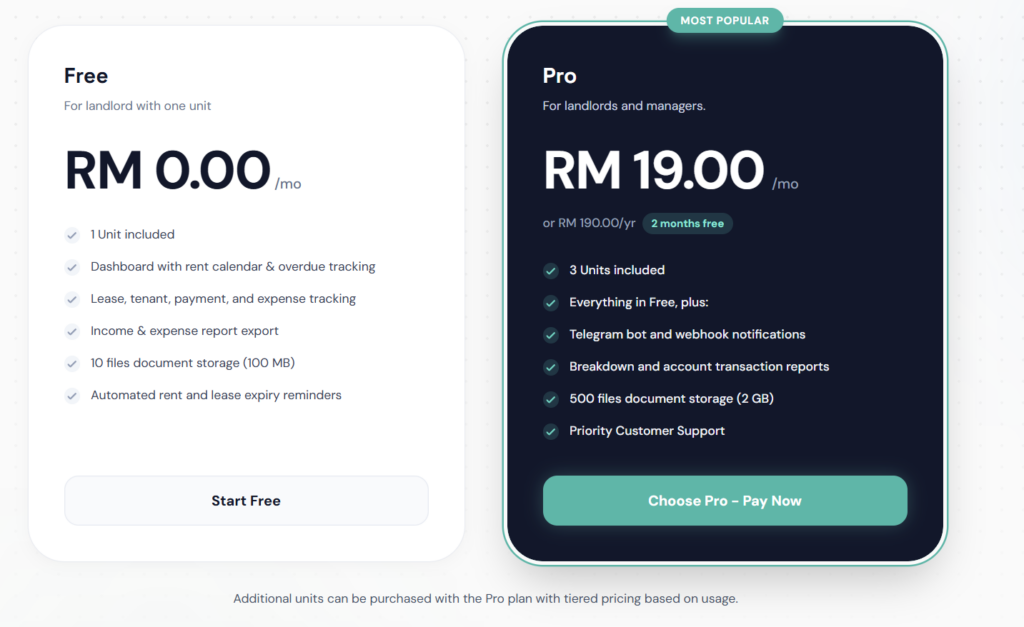Click the "RM 19.00" price text
Viewport: 1024px width, 627px height.
[651, 170]
